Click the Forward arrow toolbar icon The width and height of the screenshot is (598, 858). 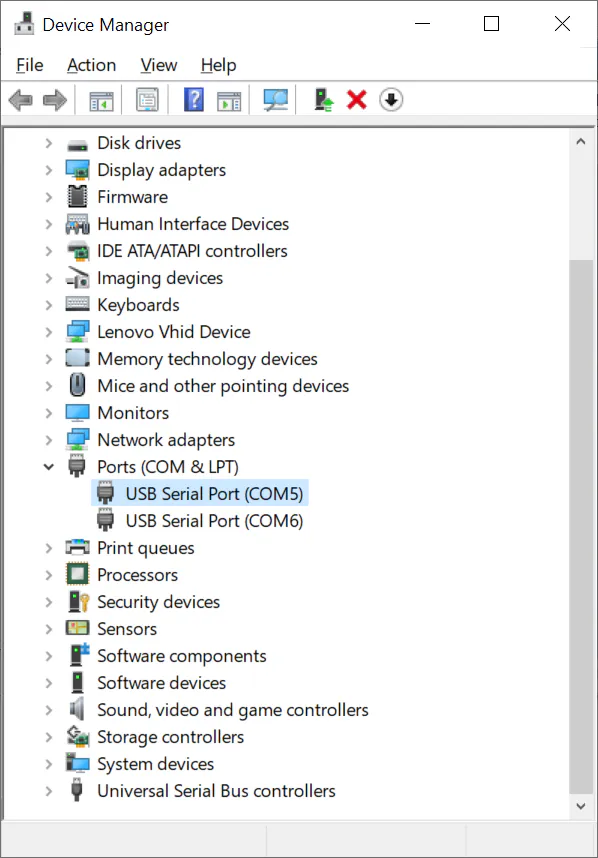(55, 100)
